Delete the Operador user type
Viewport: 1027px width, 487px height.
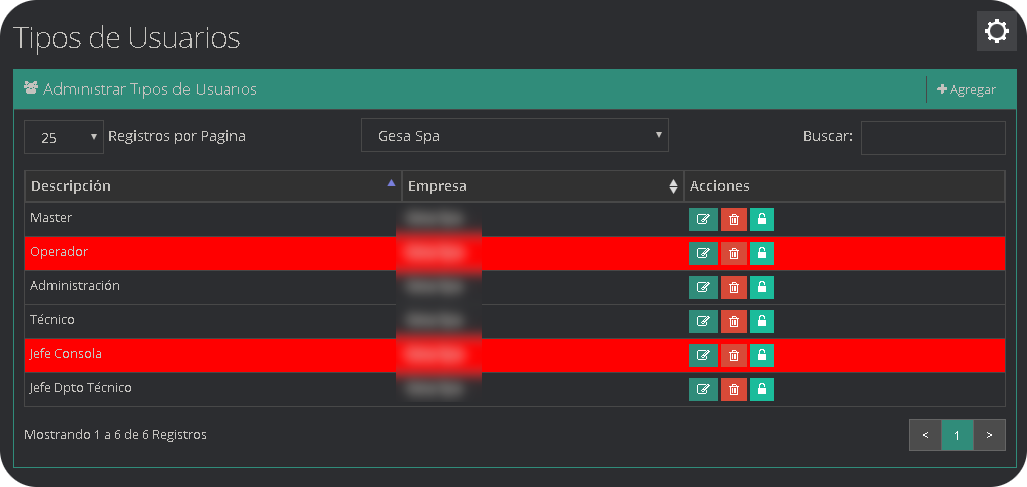[x=734, y=254]
